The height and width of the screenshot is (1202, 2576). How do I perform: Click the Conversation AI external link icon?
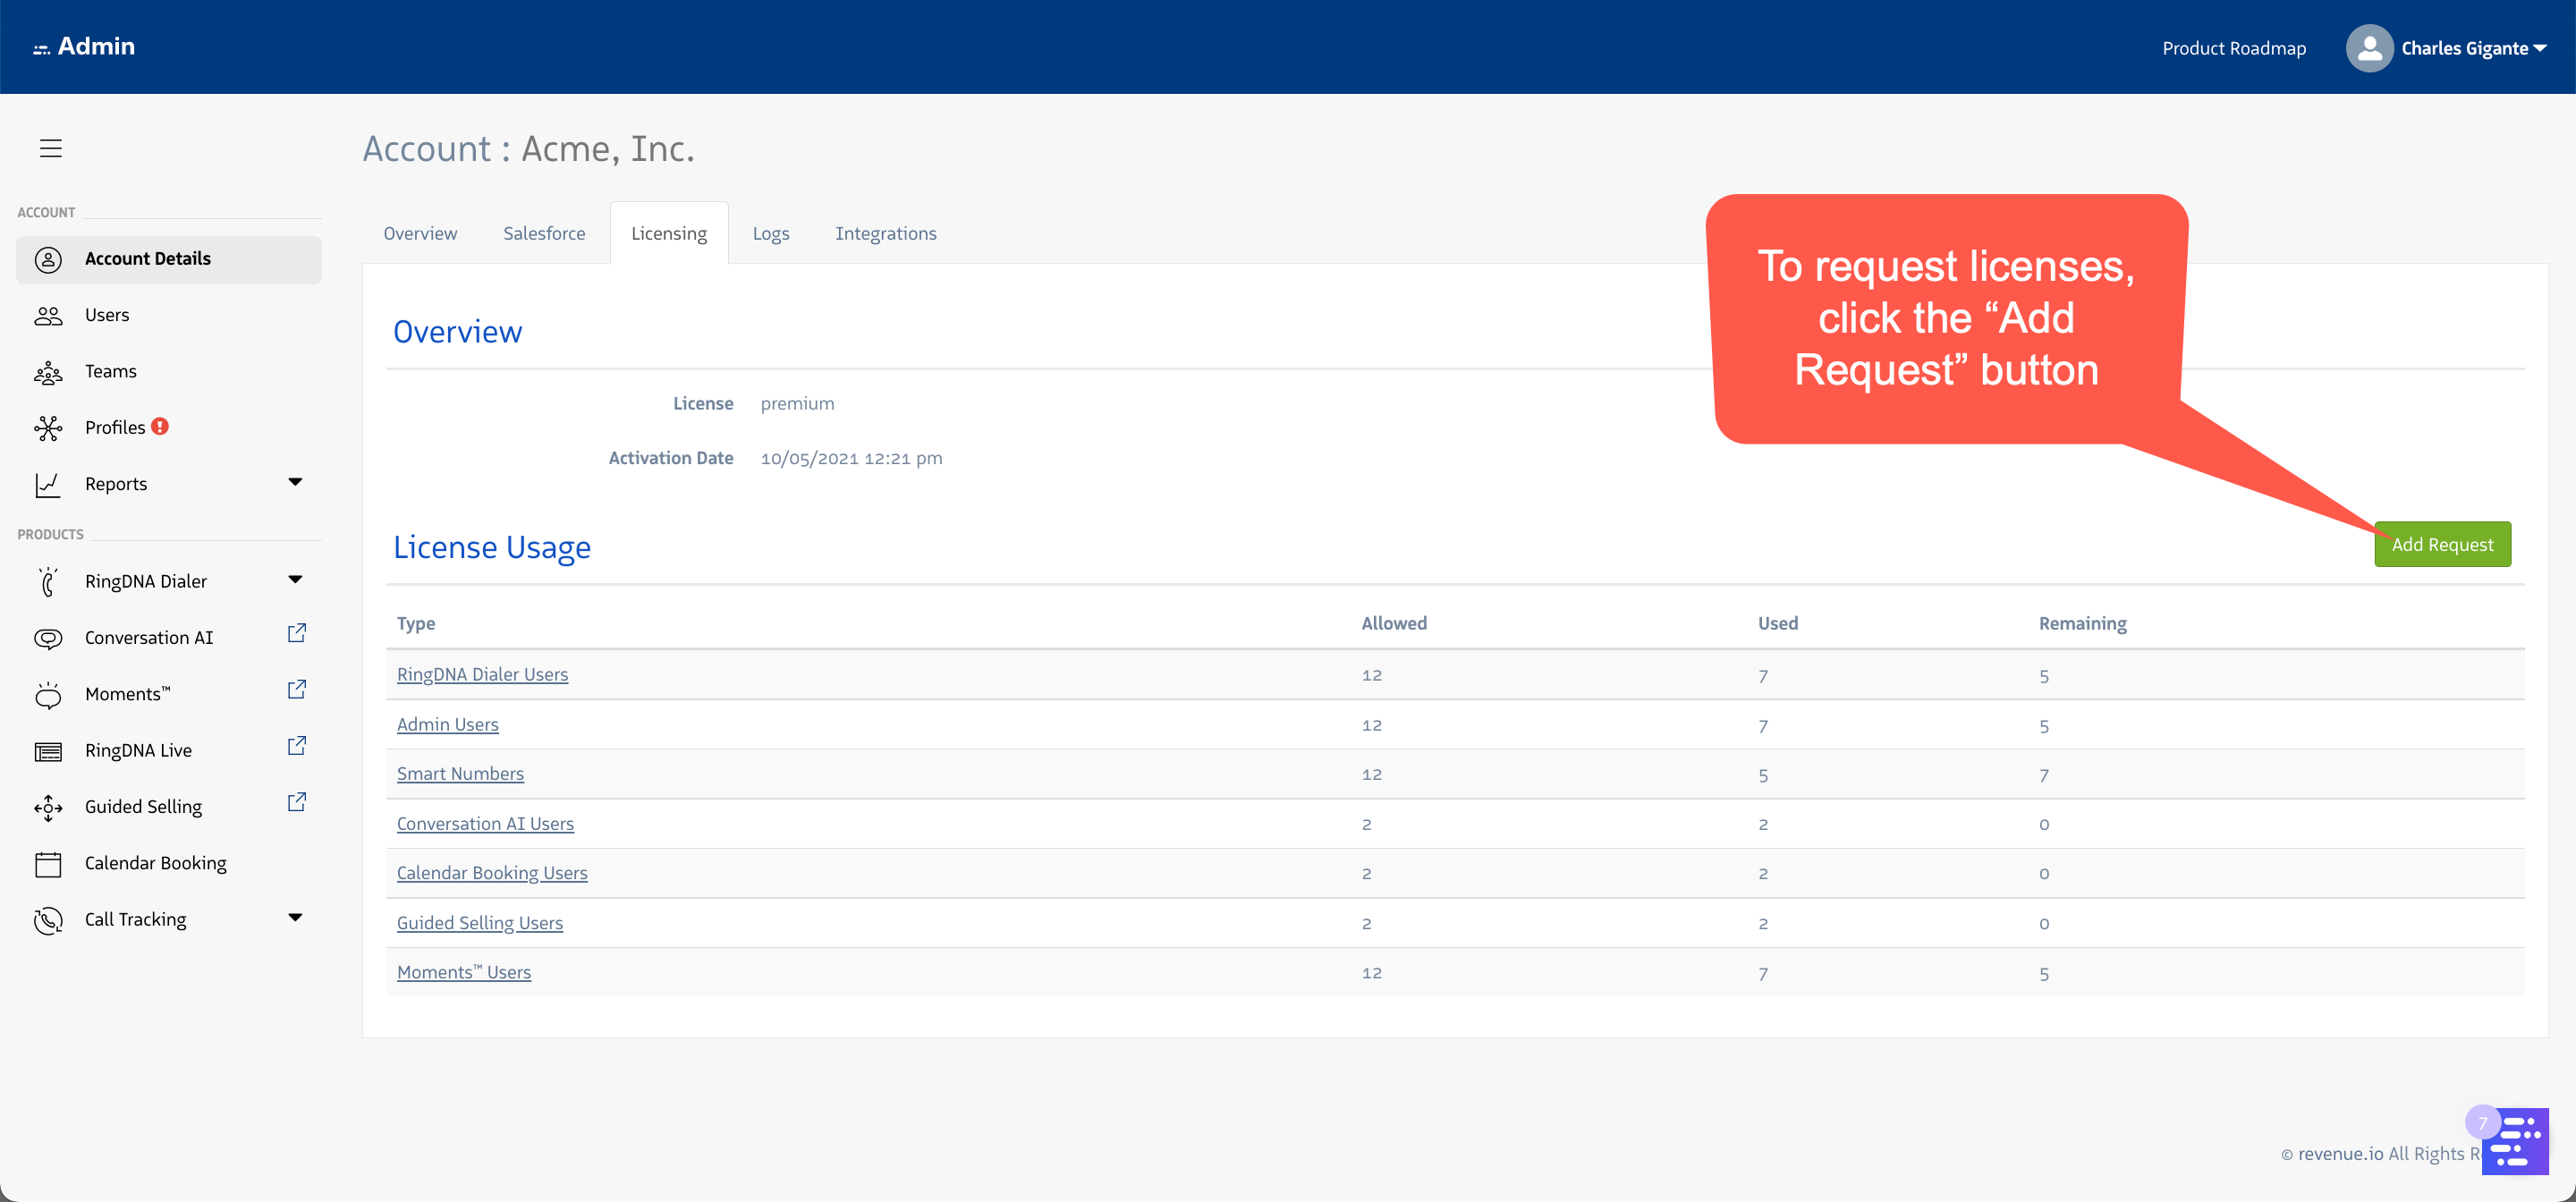pyautogui.click(x=296, y=633)
